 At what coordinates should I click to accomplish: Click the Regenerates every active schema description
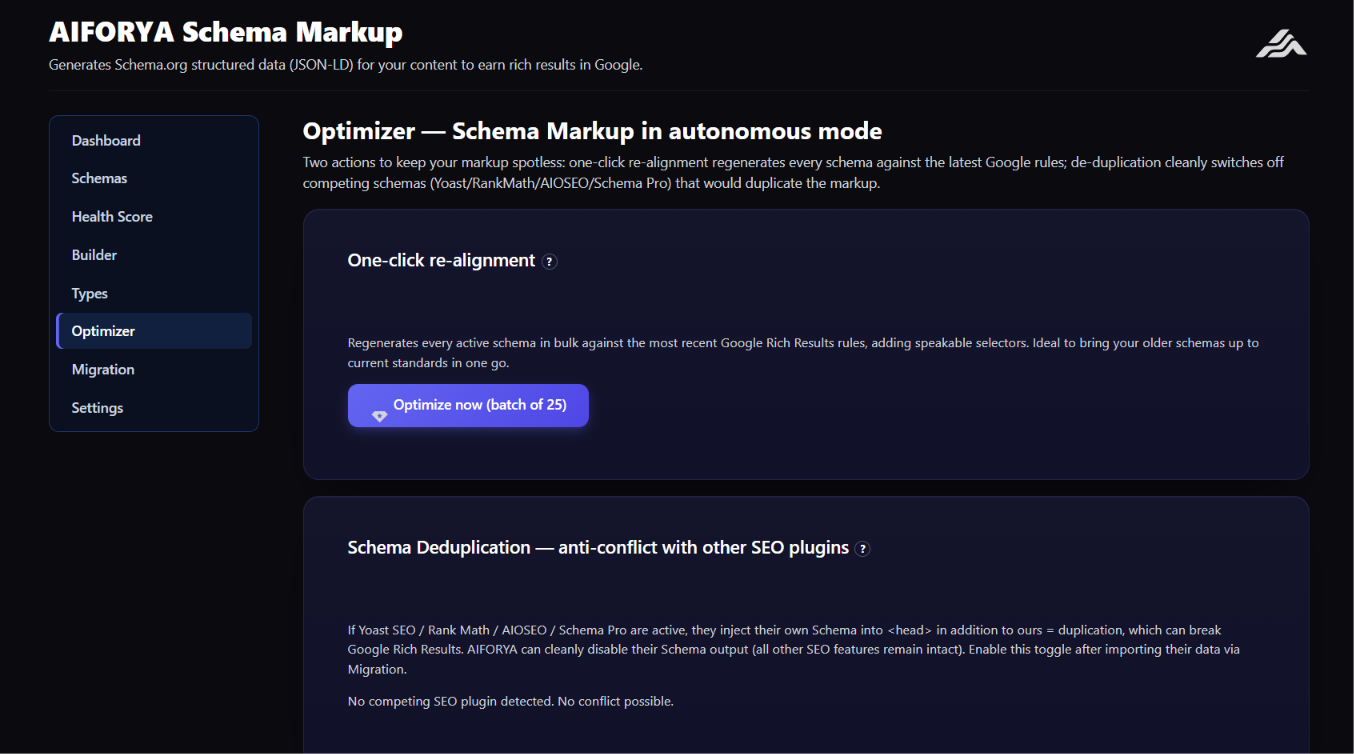tap(803, 353)
